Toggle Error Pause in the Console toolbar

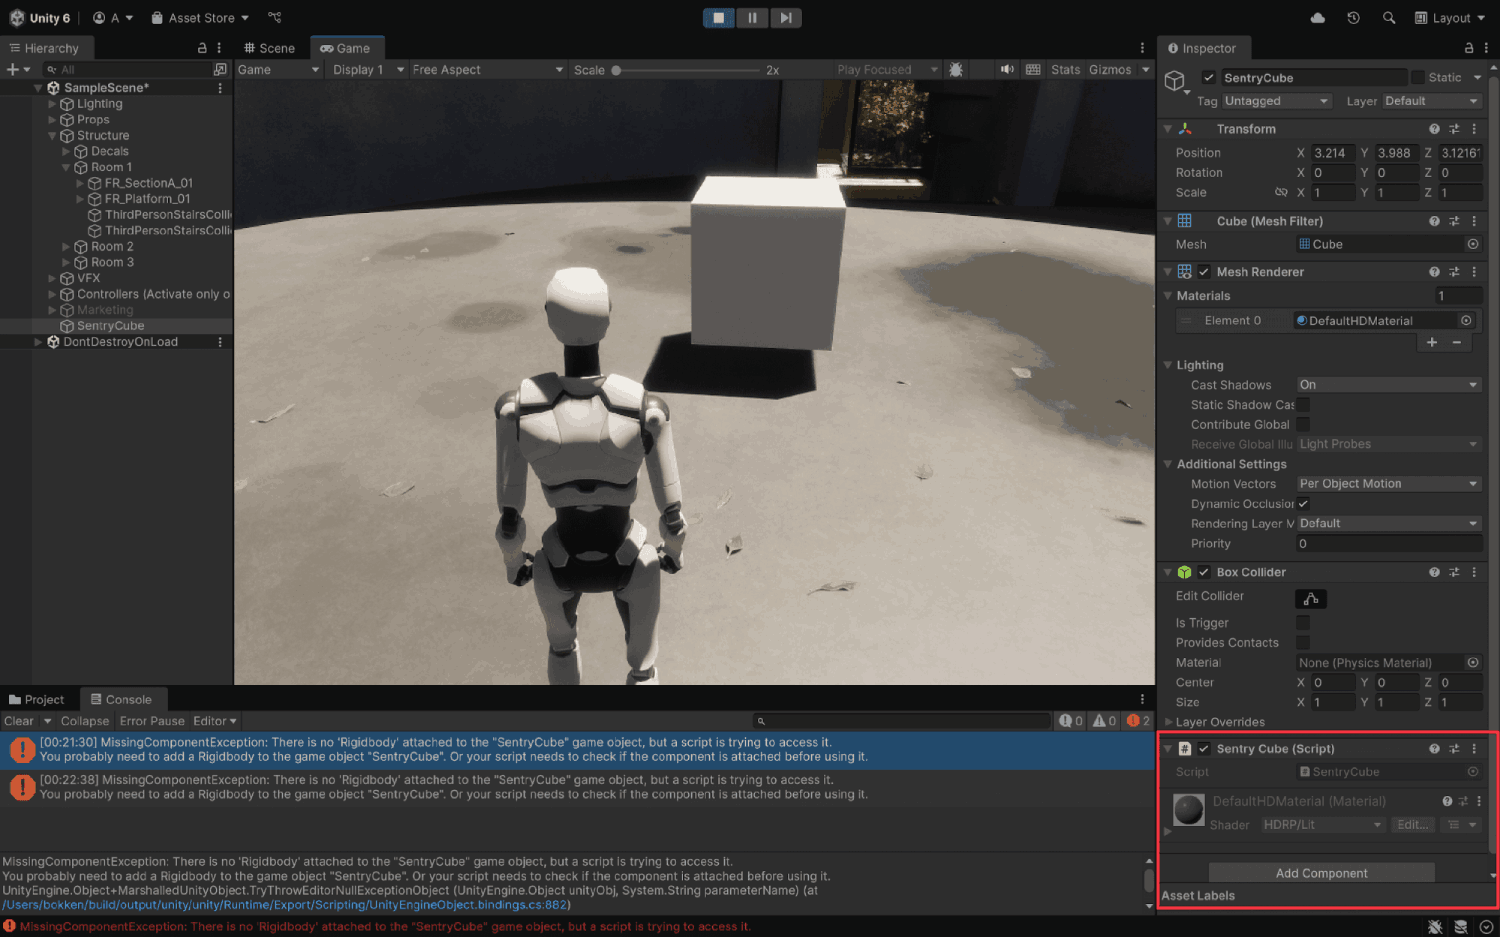tap(152, 720)
